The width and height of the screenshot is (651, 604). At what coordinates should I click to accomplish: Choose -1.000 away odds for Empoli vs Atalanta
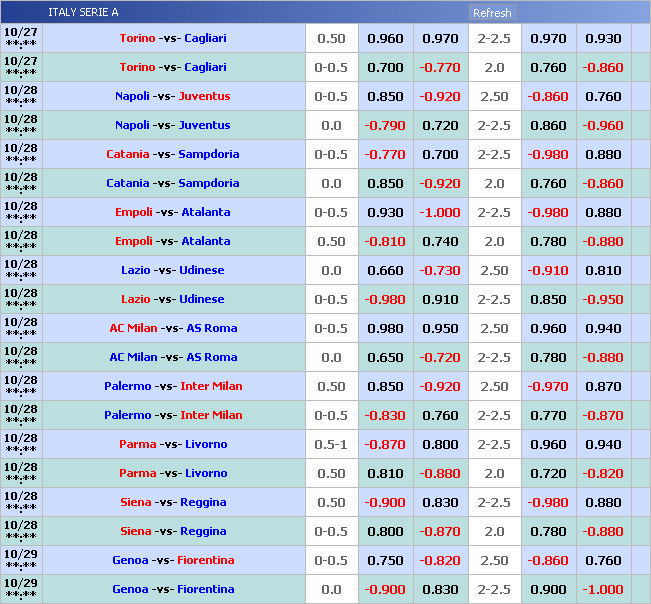[440, 213]
